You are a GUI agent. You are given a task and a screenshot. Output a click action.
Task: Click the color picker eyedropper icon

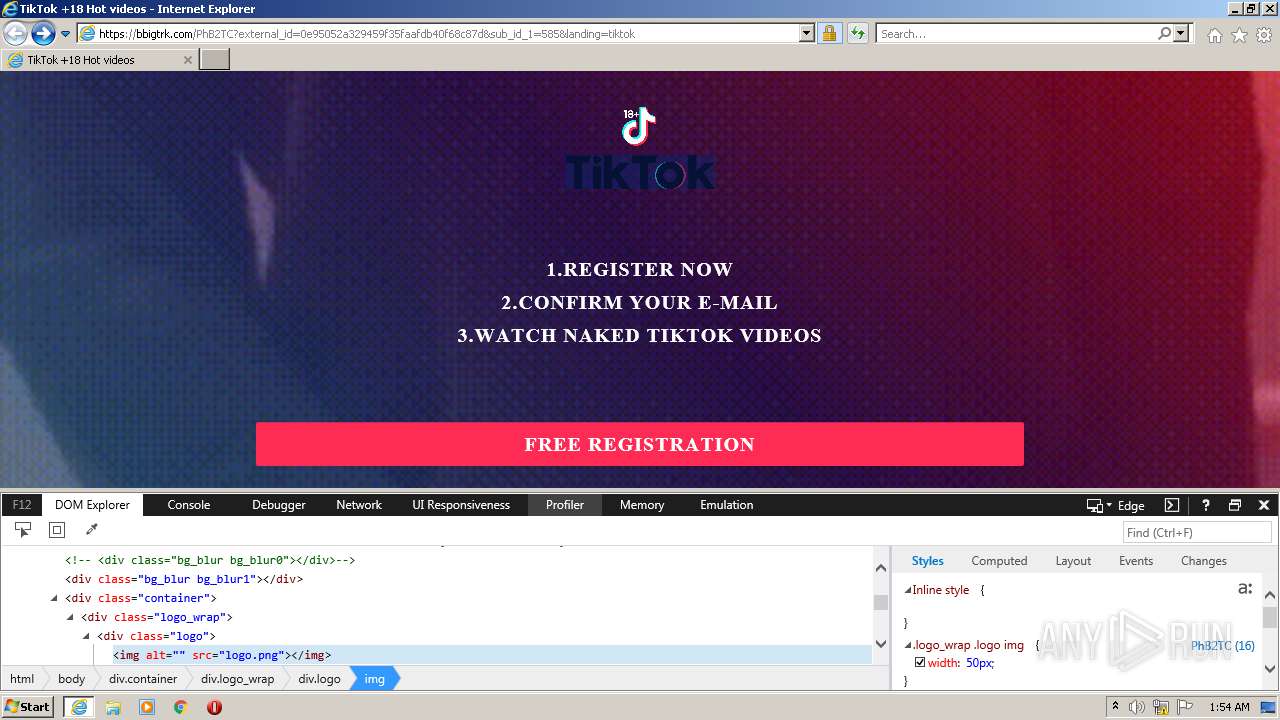(91, 530)
